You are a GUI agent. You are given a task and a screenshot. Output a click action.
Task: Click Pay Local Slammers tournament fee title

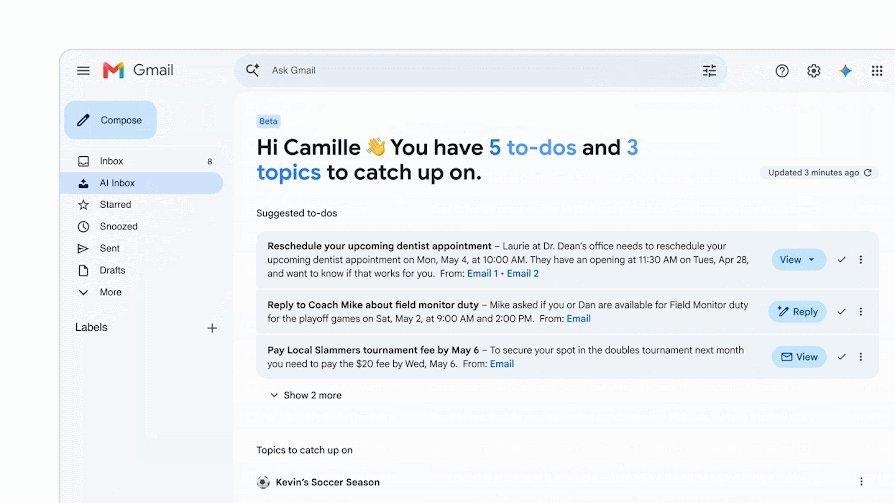coord(373,350)
